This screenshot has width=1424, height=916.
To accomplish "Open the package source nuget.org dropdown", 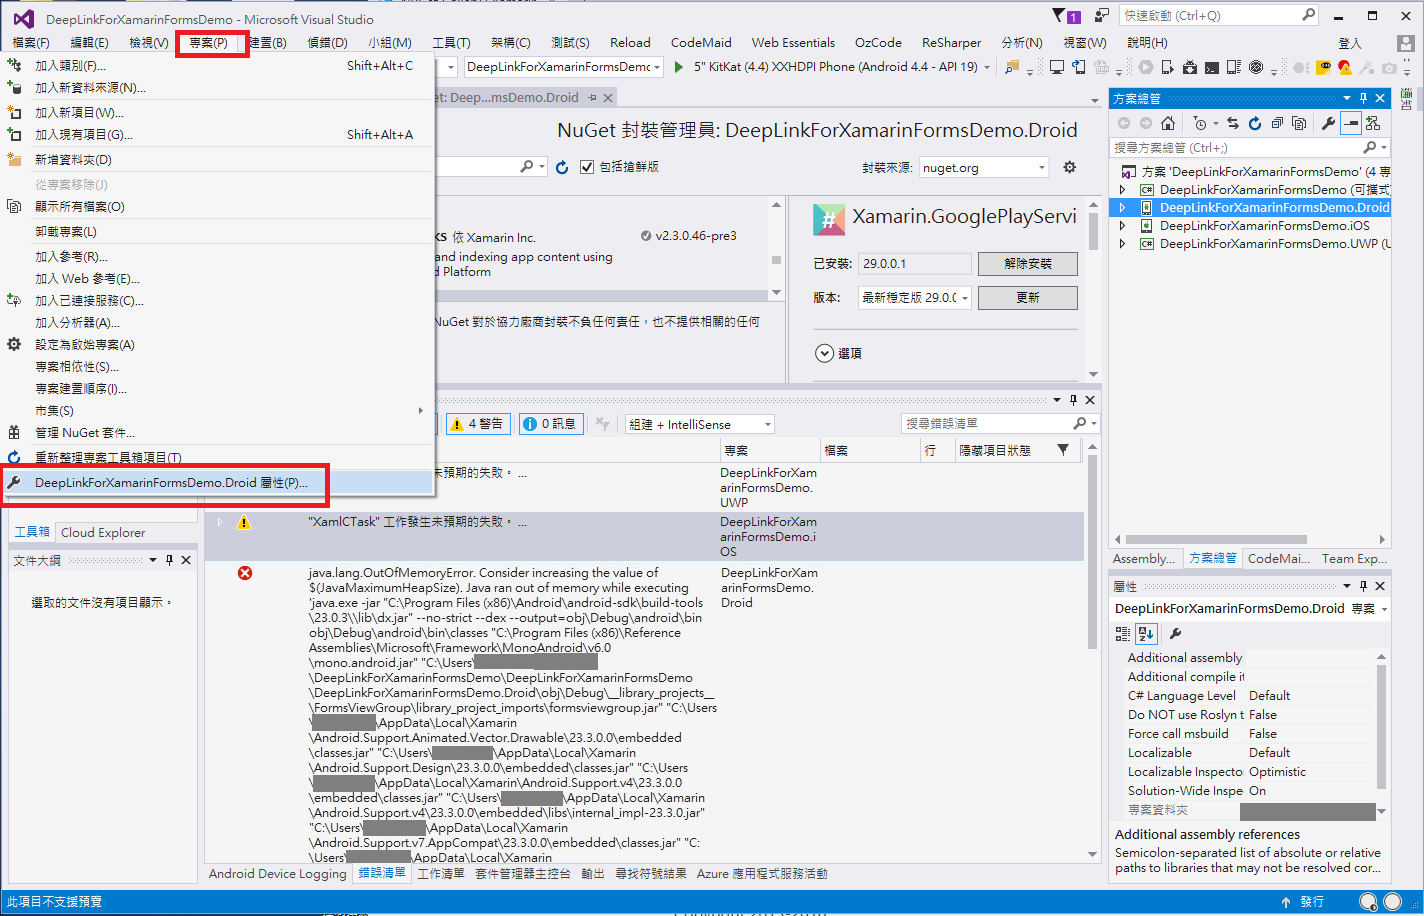I will pos(983,168).
